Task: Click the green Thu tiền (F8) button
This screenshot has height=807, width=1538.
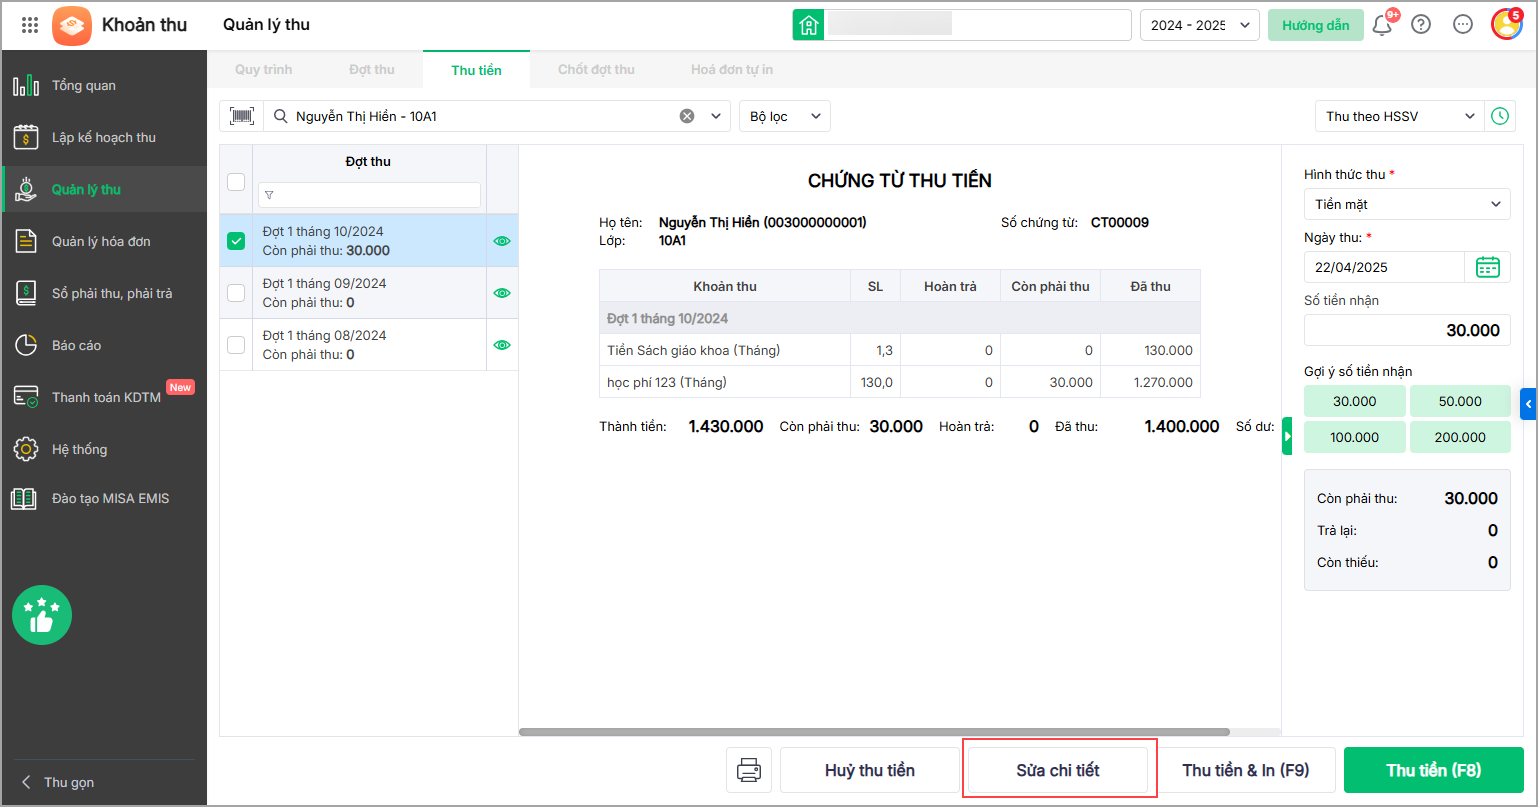Action: (x=1434, y=770)
